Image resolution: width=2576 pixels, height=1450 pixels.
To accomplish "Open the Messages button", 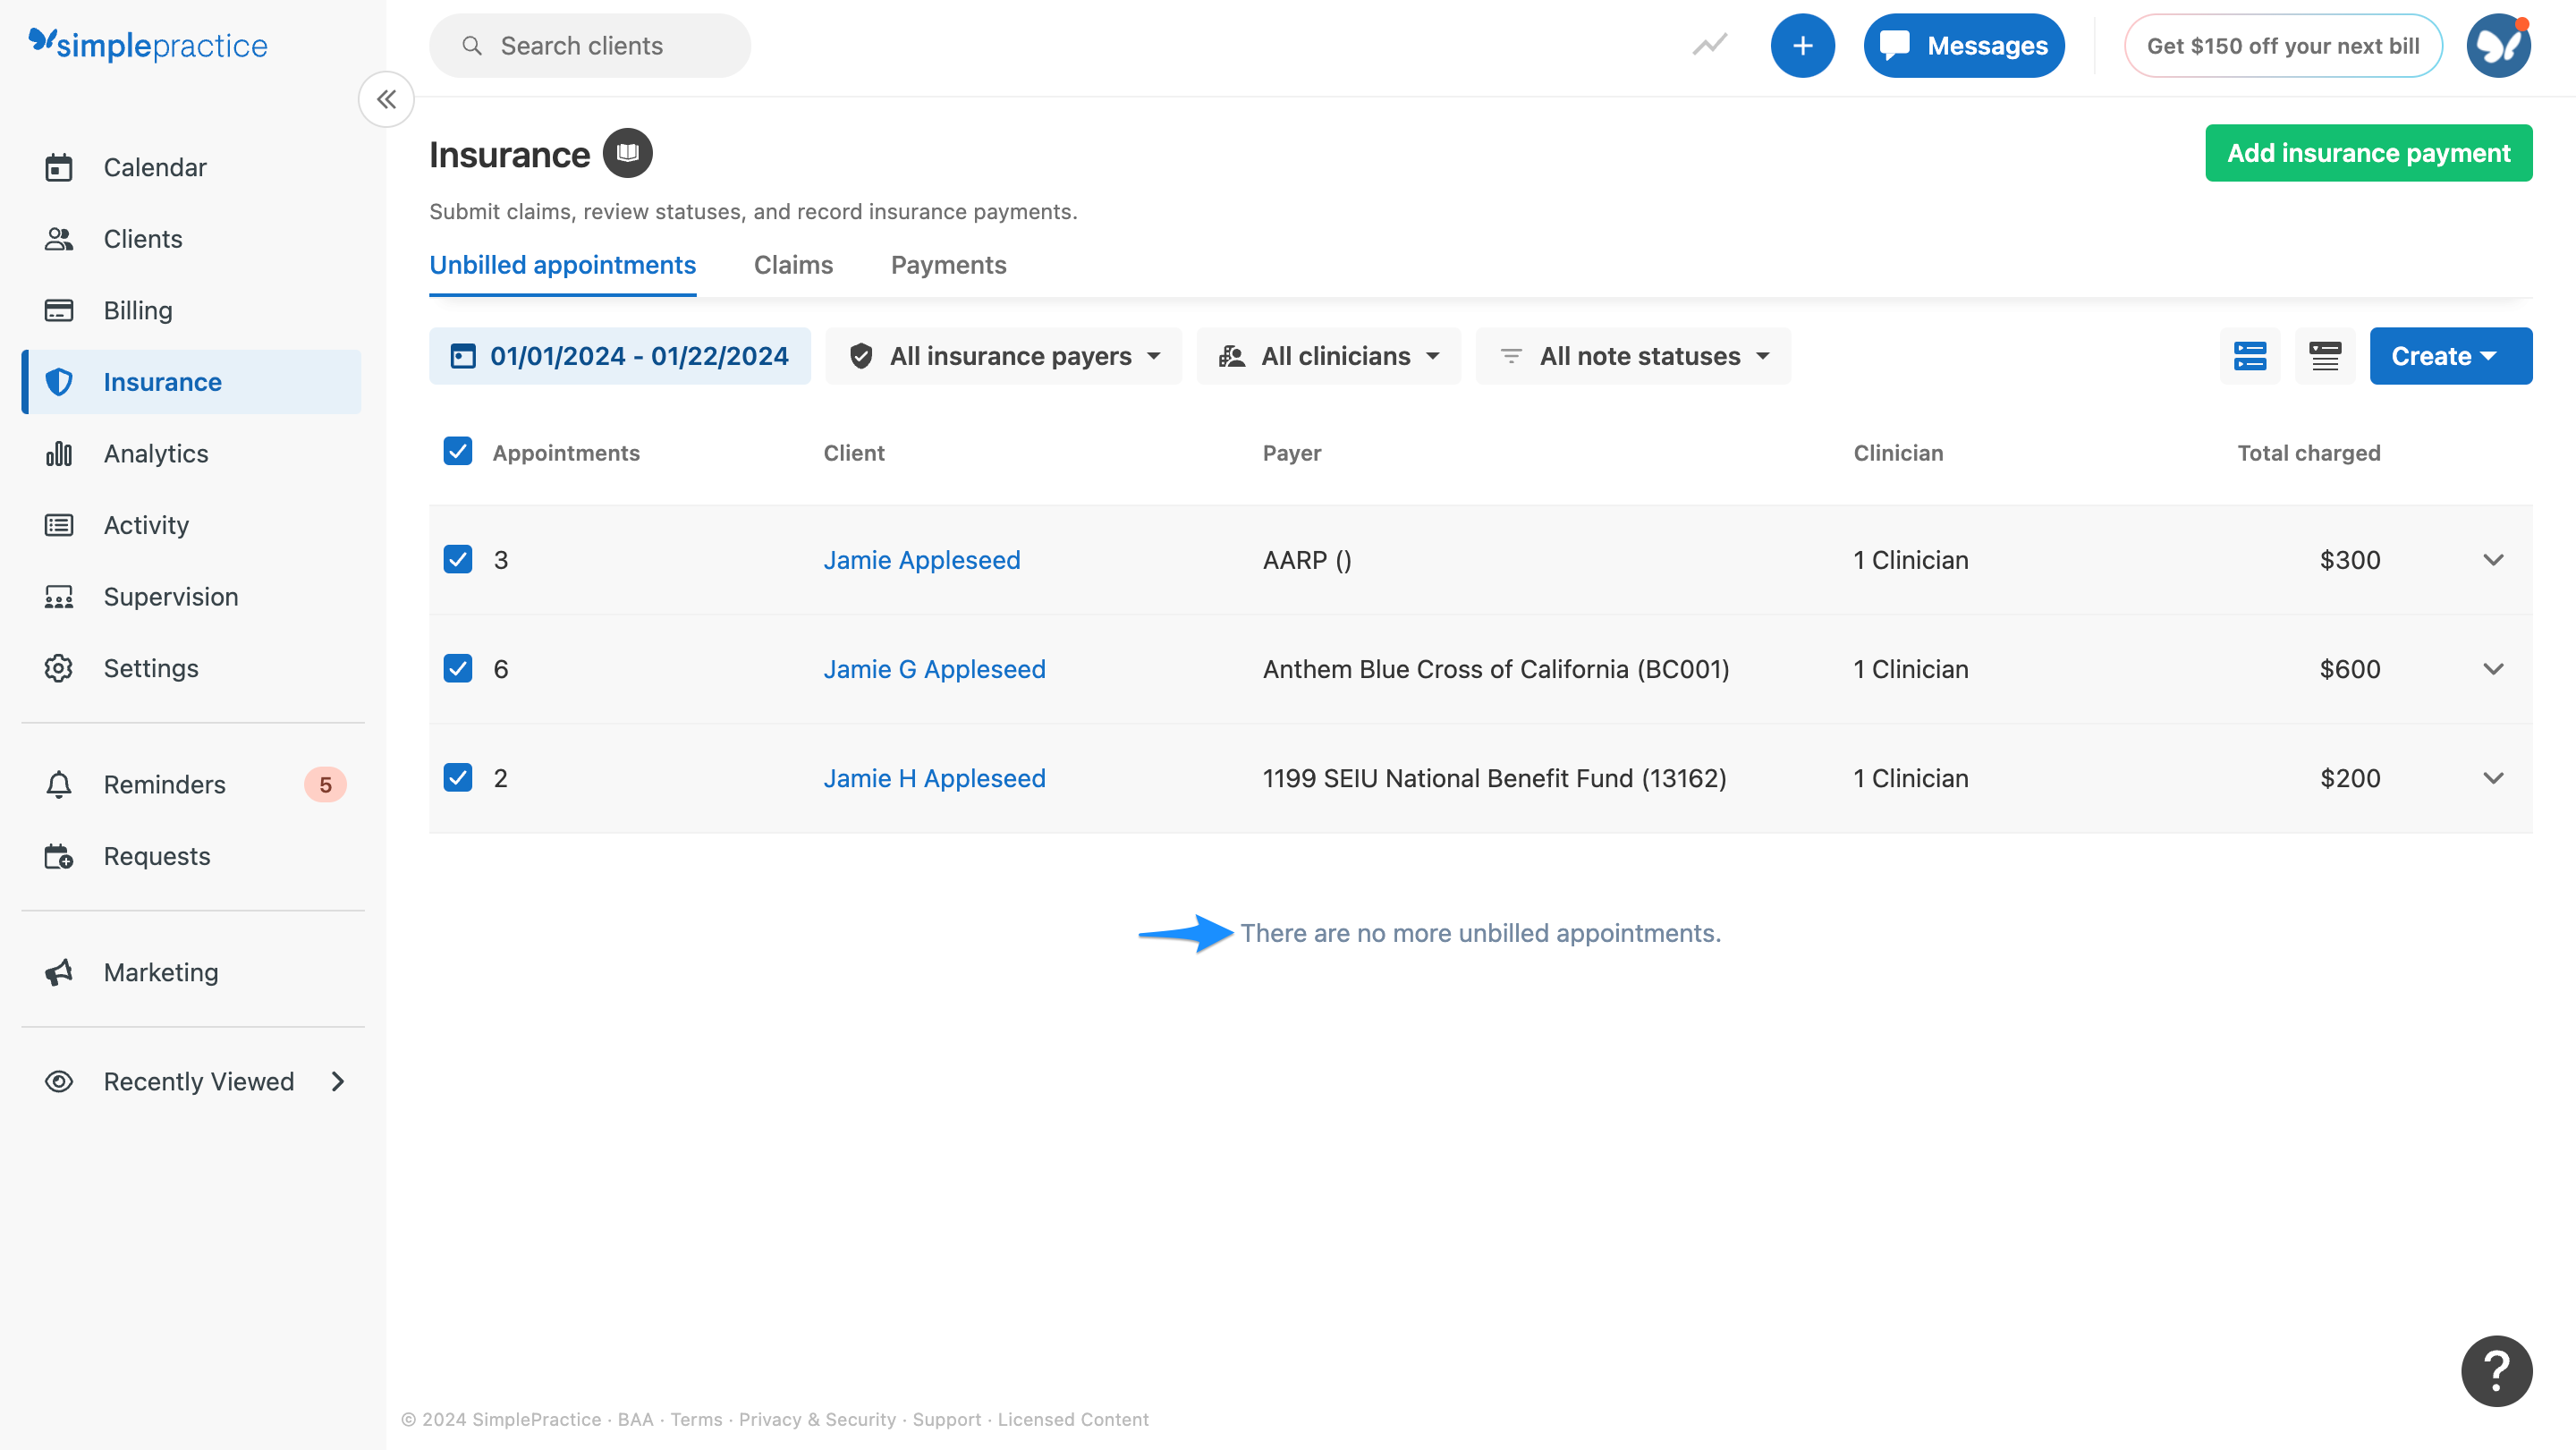I will [x=1964, y=45].
